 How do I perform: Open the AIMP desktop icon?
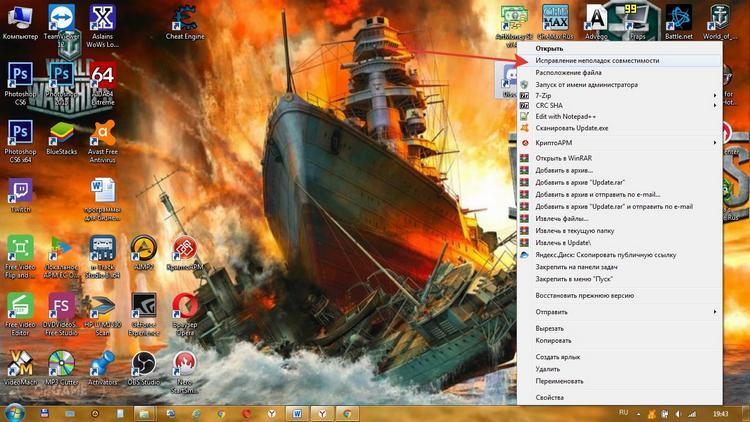click(143, 254)
